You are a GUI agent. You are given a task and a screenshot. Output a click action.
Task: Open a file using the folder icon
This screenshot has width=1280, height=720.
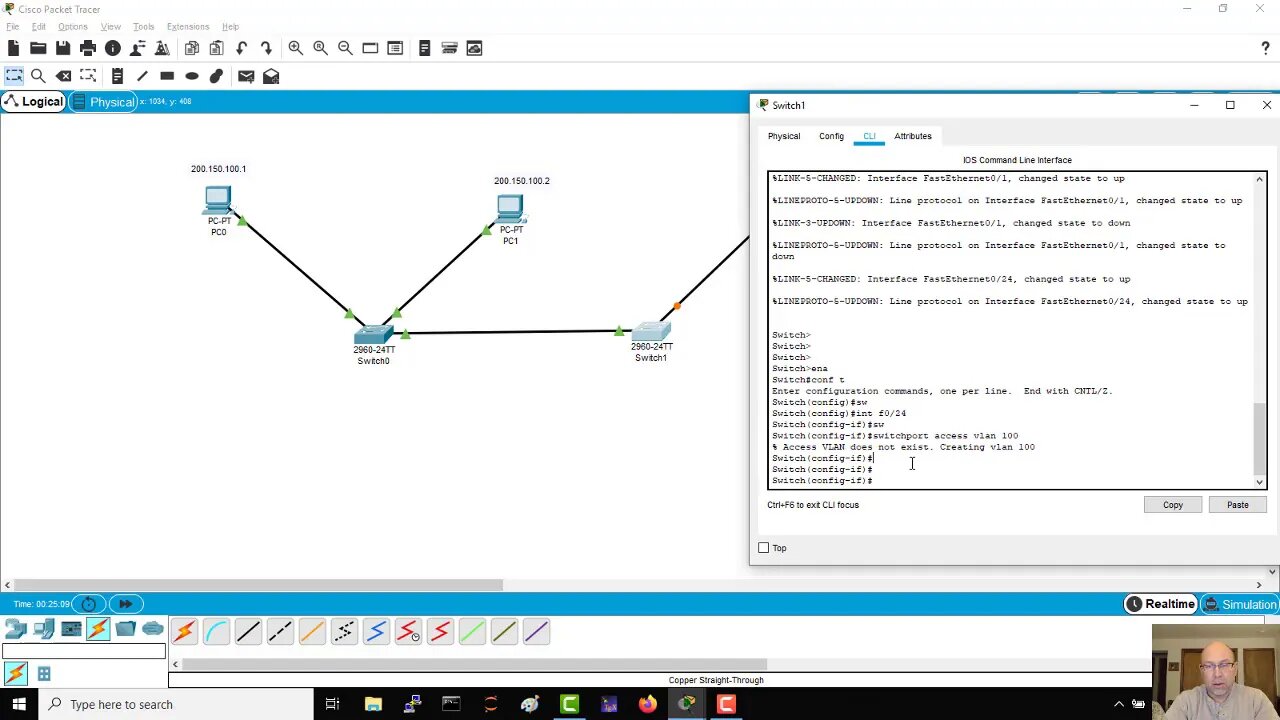(x=38, y=48)
